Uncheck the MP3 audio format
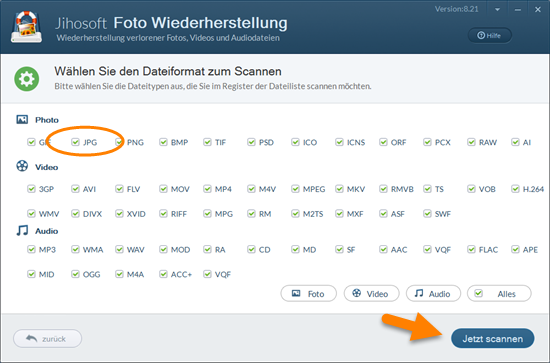Image resolution: width=550 pixels, height=363 pixels. [x=31, y=249]
